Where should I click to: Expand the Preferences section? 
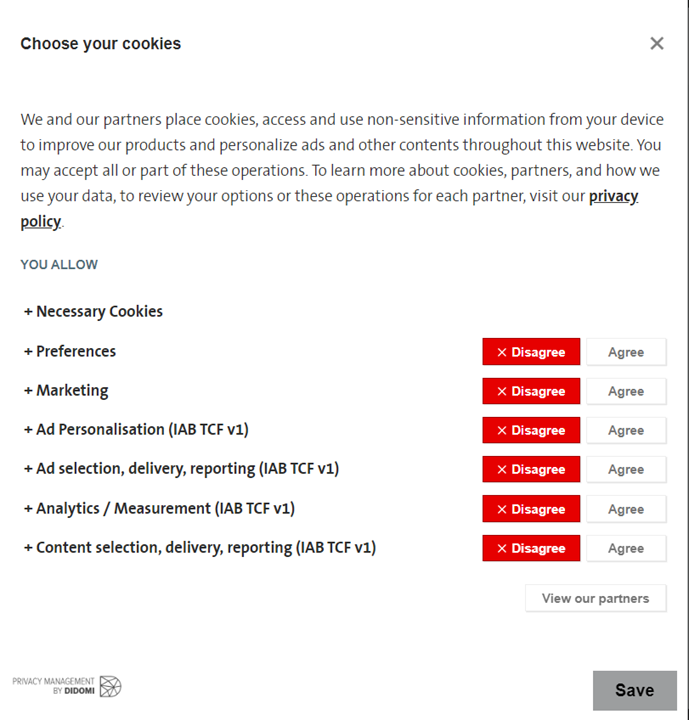(70, 351)
